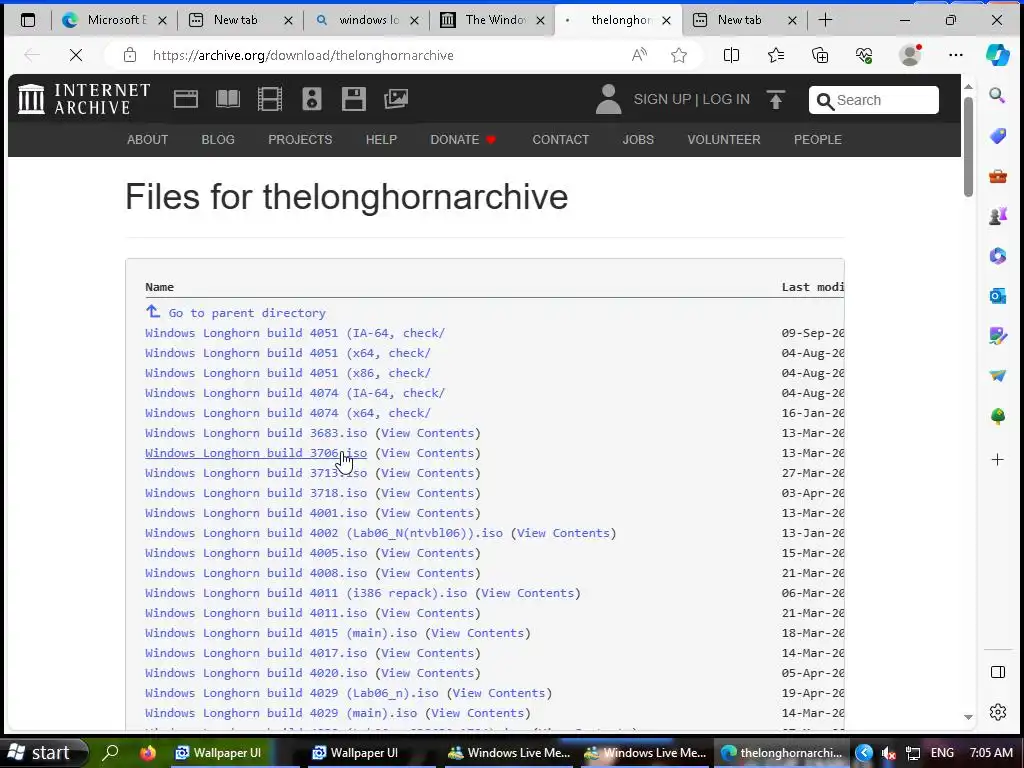Open Internet Archive Software floppy icon
This screenshot has width=1024, height=768.
(x=353, y=99)
